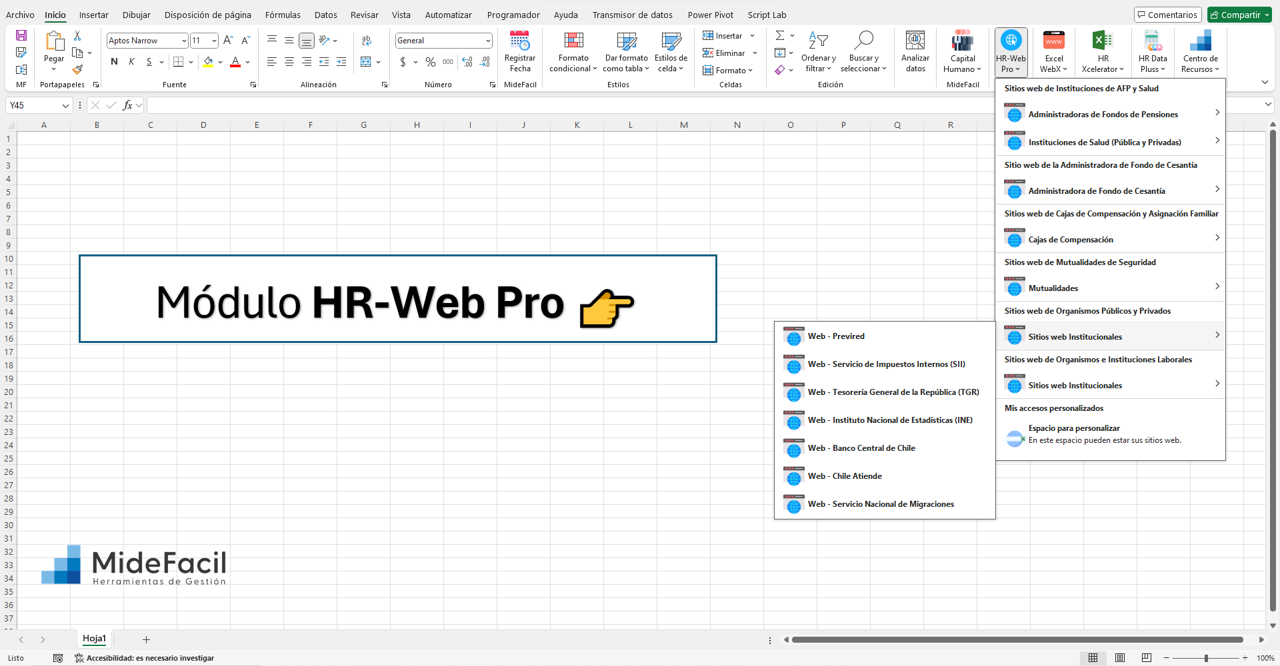Click the percent style icon
The image size is (1280, 666).
tap(430, 62)
